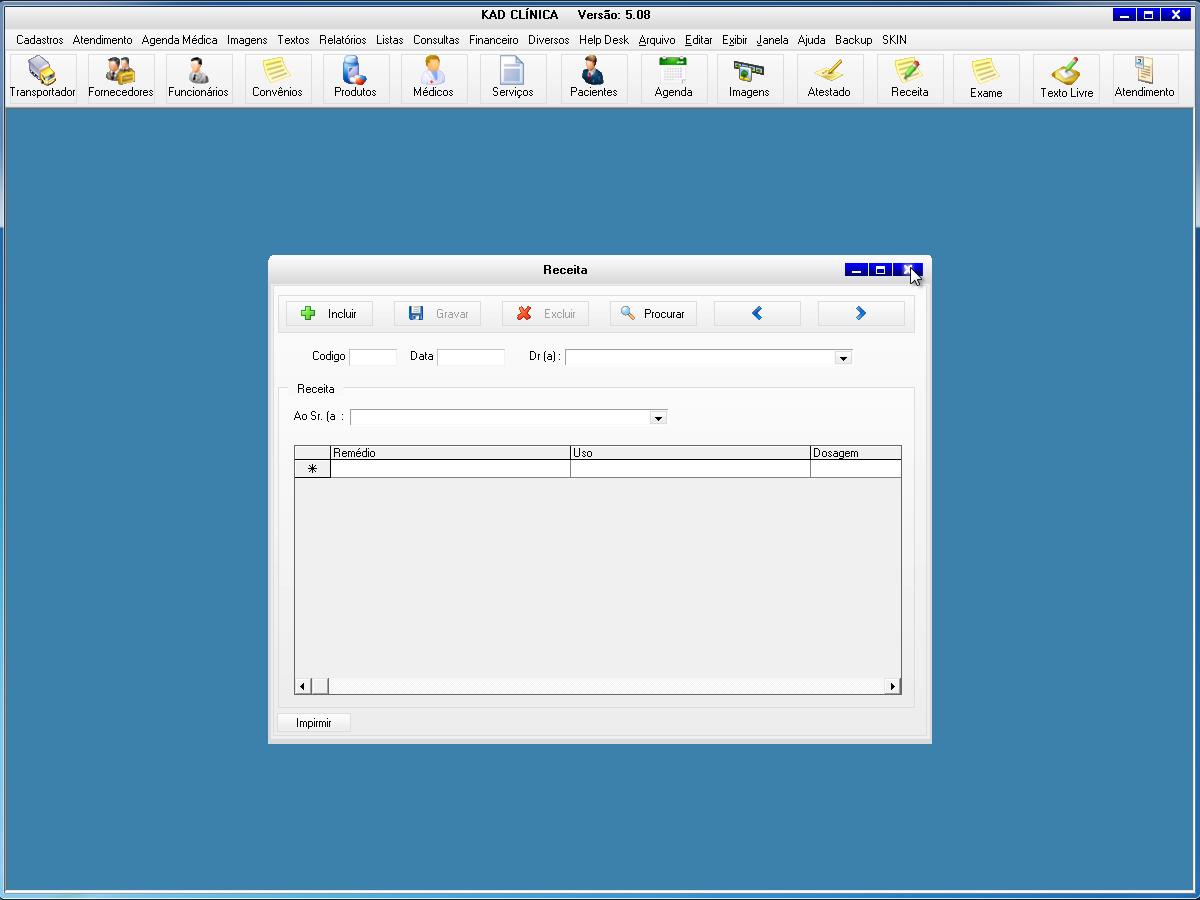Click the Exame toolbar icon

tap(985, 78)
